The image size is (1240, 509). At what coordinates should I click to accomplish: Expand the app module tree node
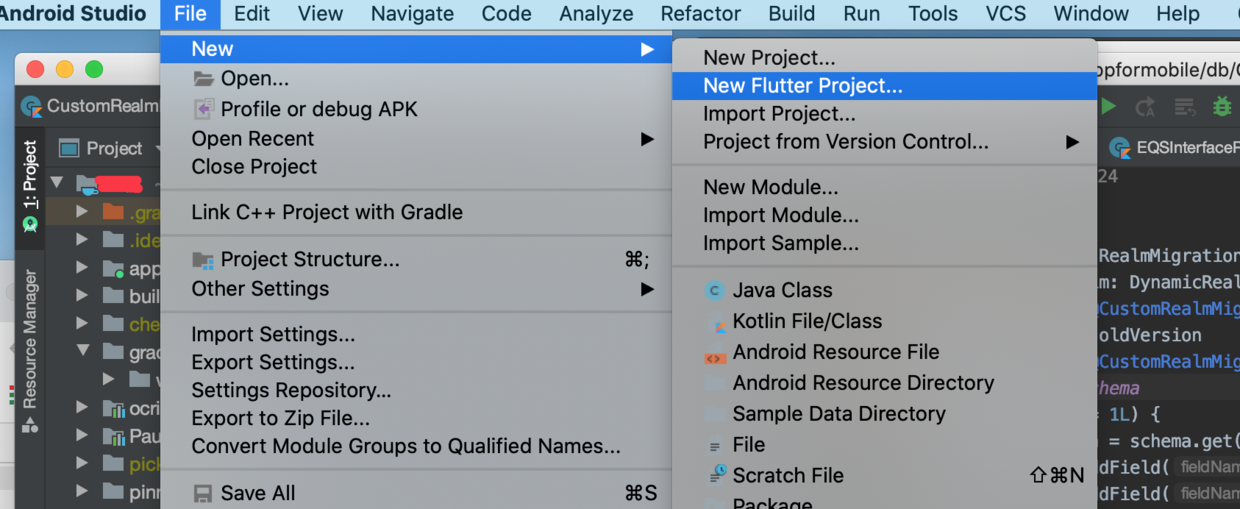tap(83, 268)
